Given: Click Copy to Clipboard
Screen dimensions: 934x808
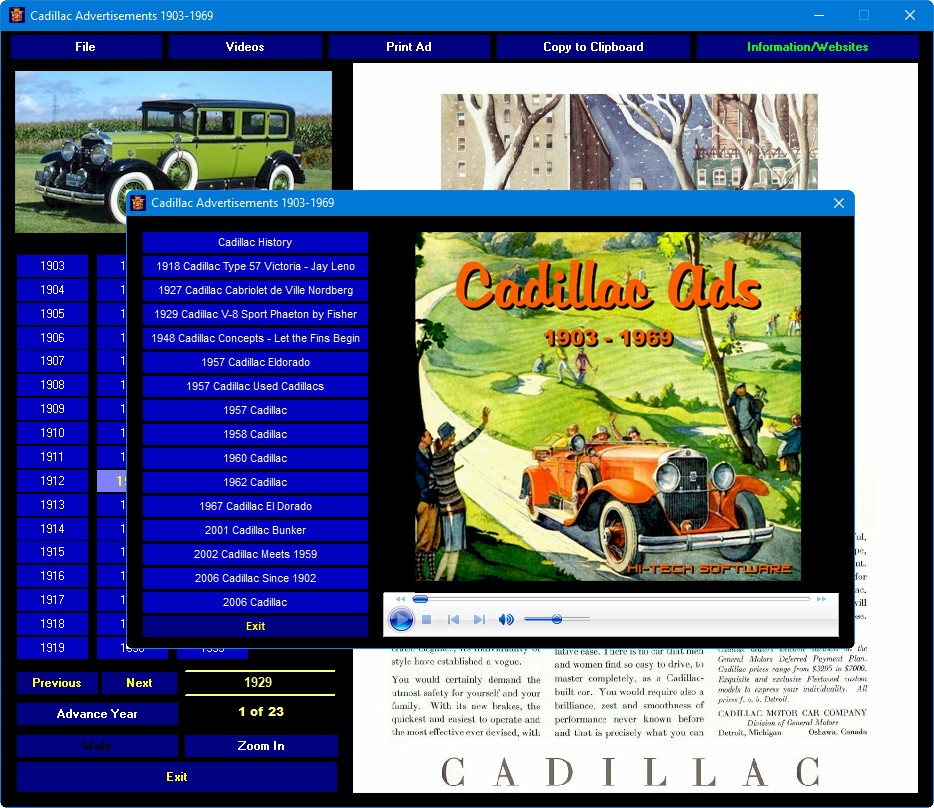Looking at the screenshot, I should 593,47.
